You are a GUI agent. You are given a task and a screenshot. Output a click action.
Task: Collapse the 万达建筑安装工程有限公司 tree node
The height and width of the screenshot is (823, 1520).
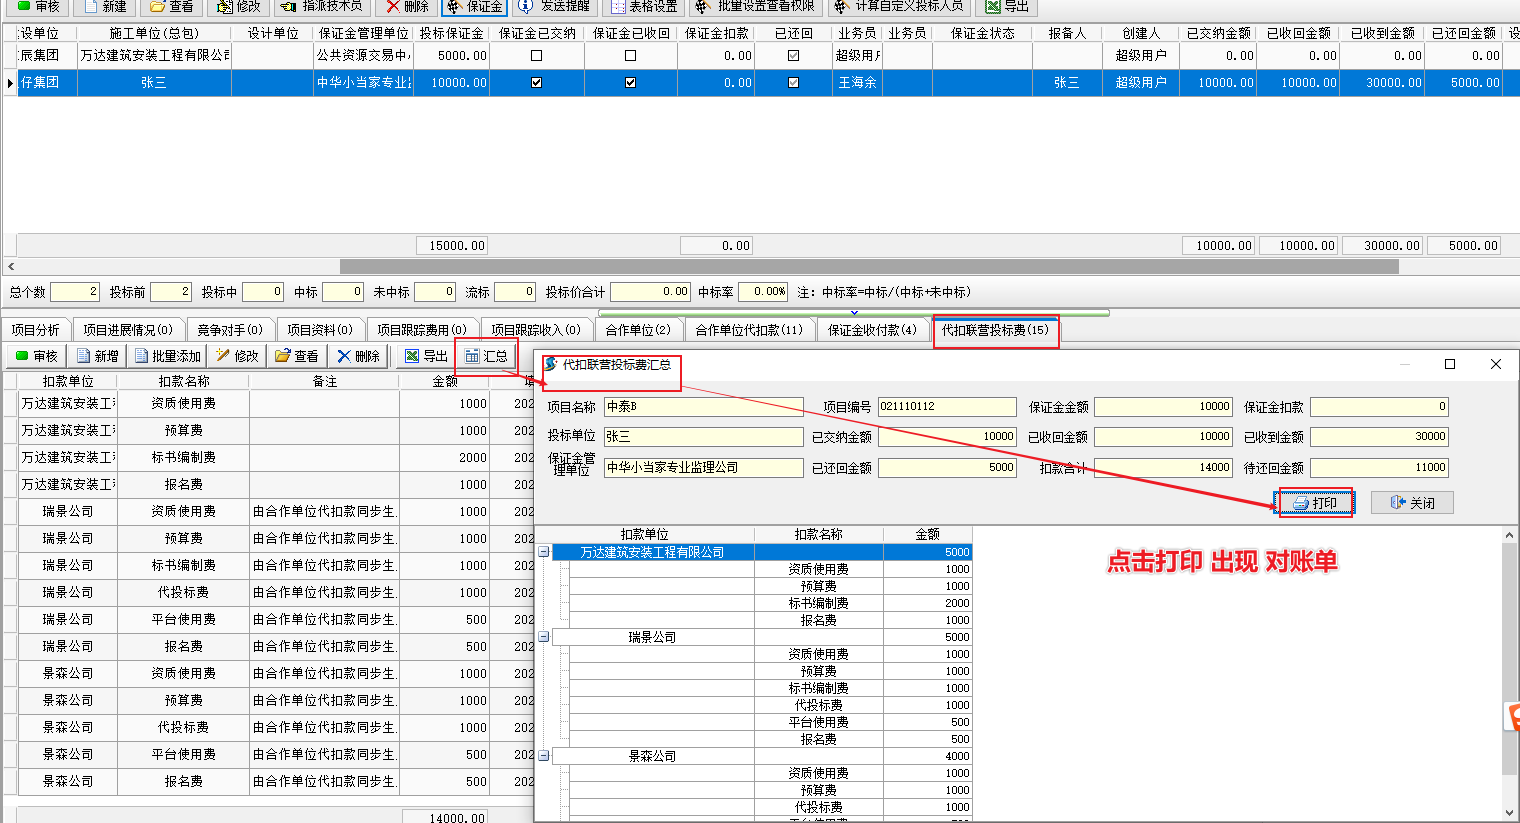point(544,552)
